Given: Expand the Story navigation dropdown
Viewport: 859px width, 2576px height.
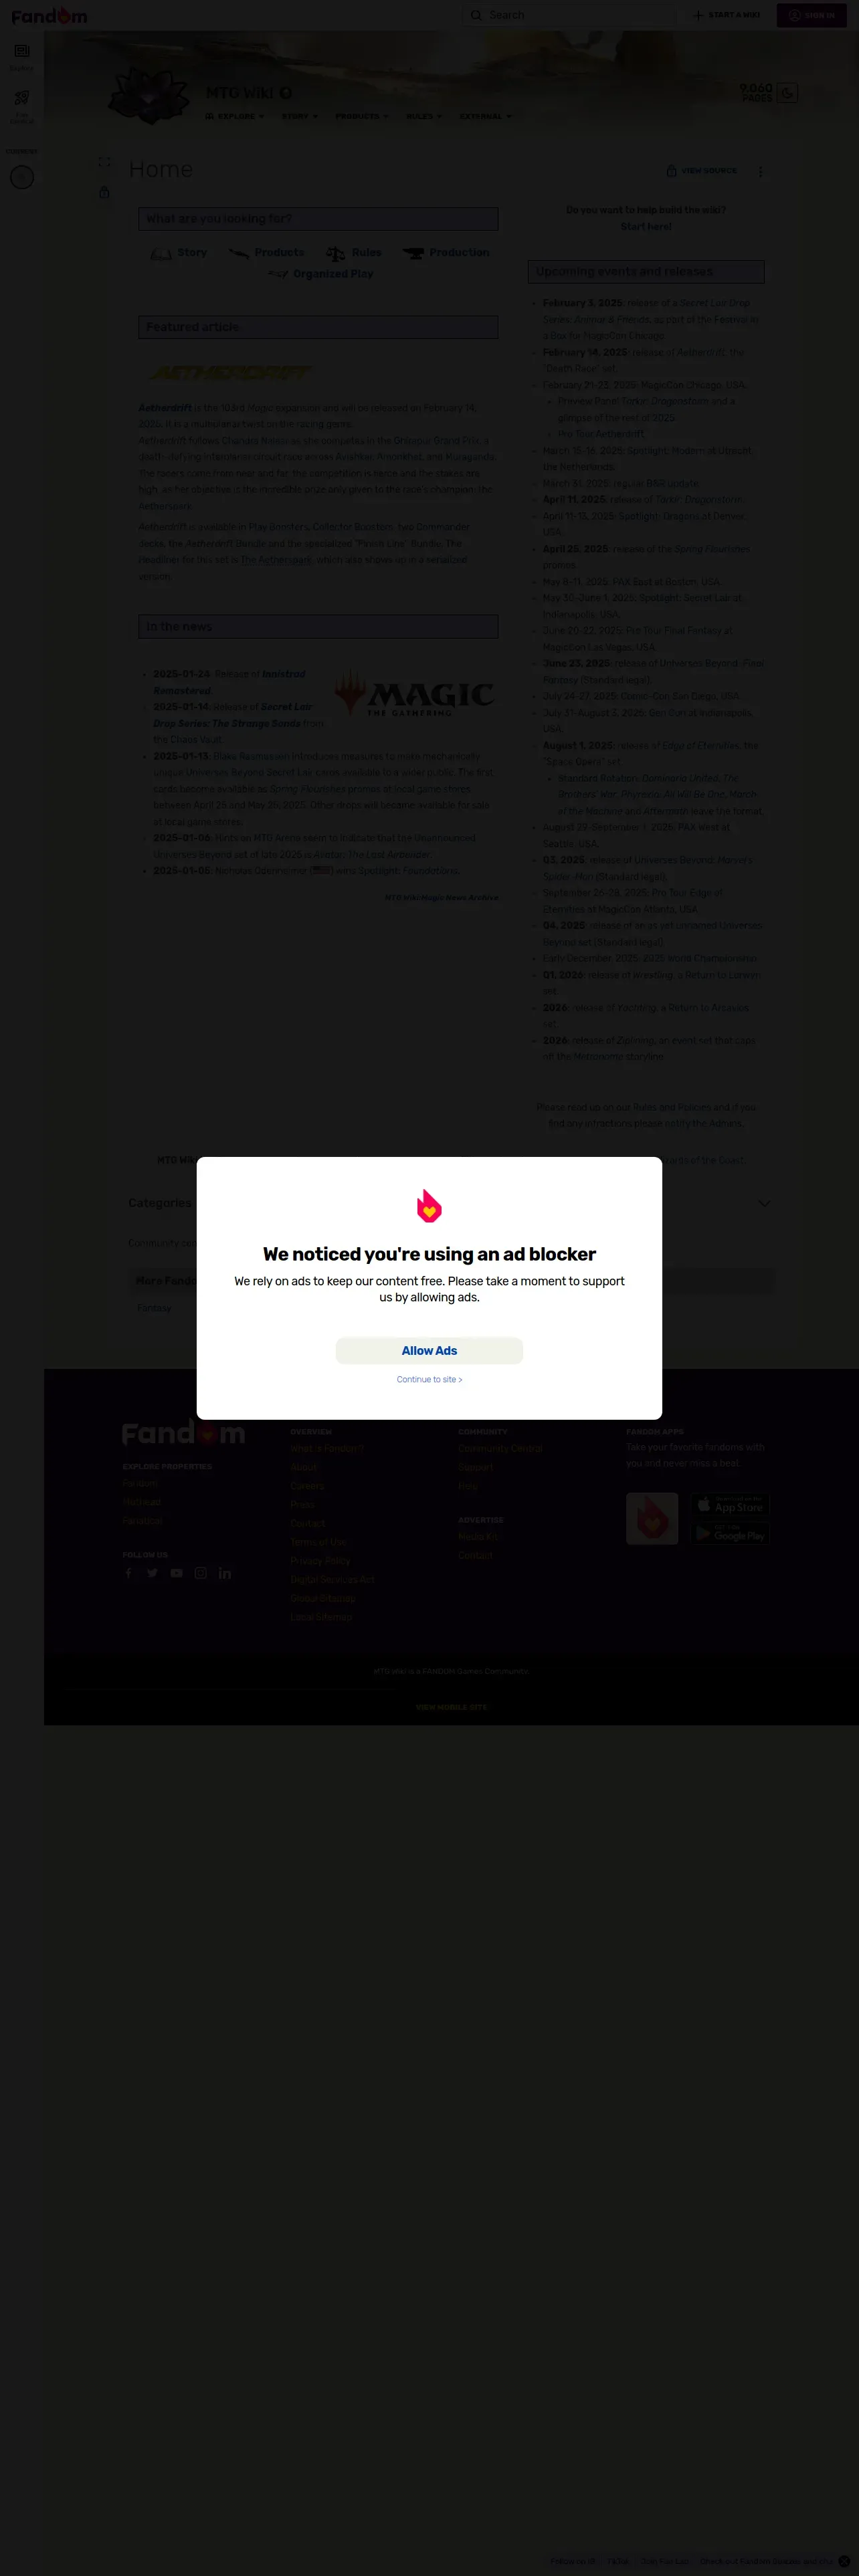Looking at the screenshot, I should [x=299, y=116].
